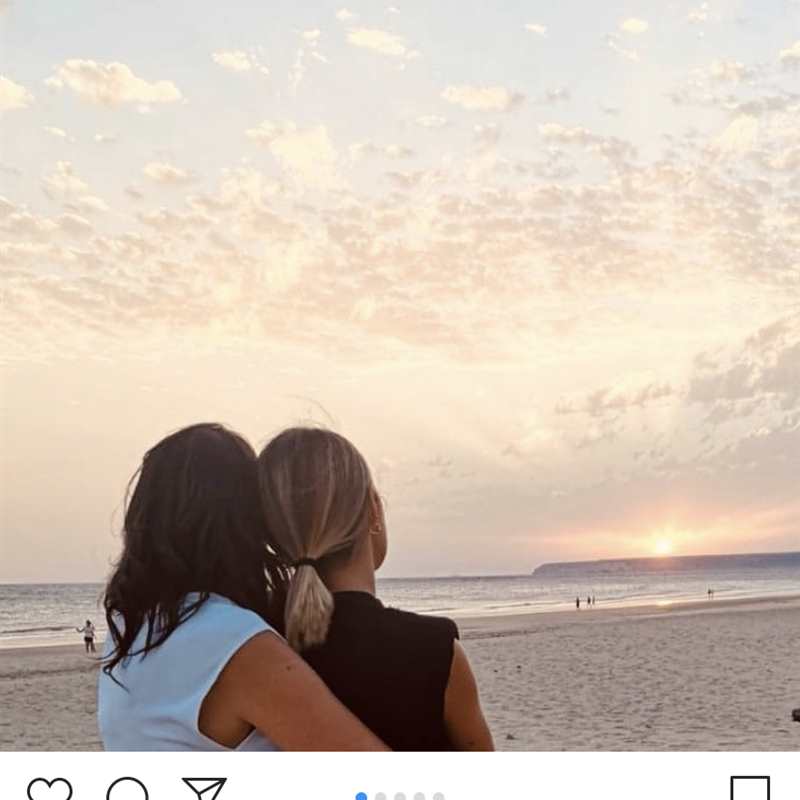This screenshot has height=800, width=800.
Task: Share the post using the paper plane icon
Action: pyautogui.click(x=204, y=789)
